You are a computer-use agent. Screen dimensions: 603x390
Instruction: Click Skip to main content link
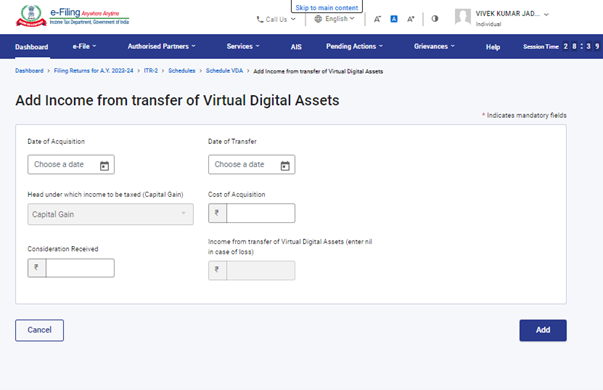[326, 7]
